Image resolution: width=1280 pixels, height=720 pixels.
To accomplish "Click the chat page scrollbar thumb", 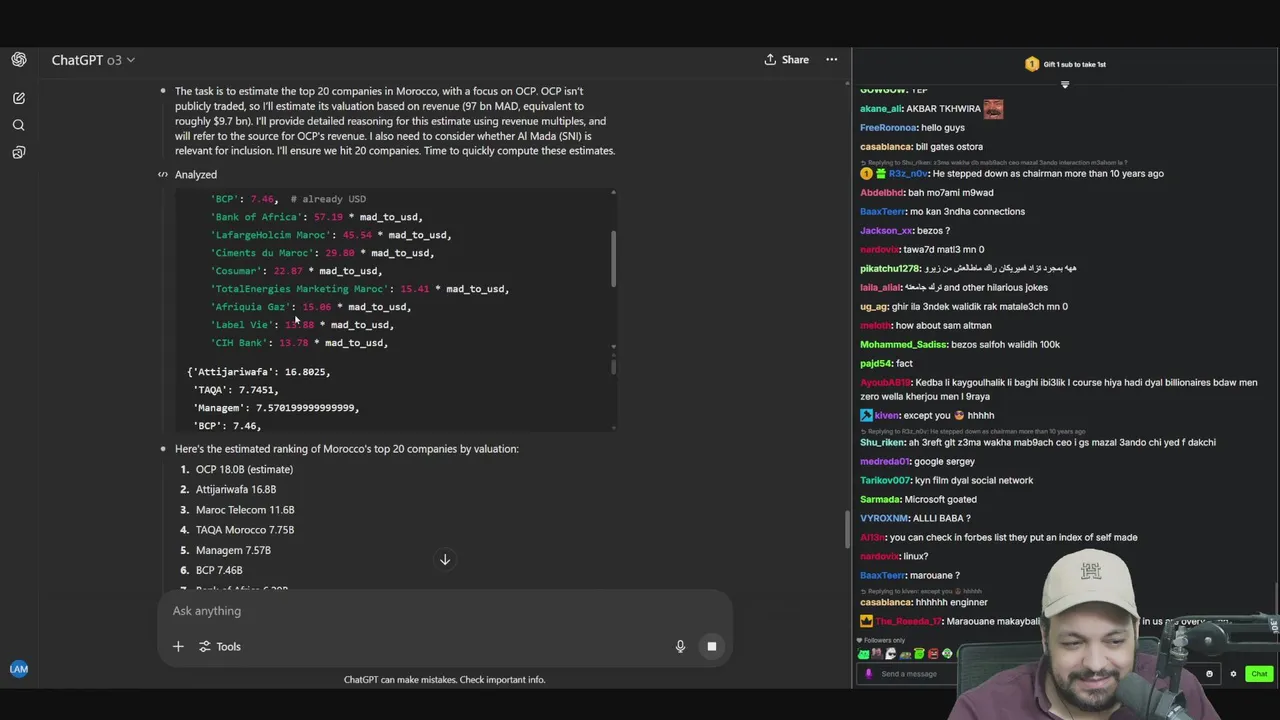I will (x=847, y=530).
